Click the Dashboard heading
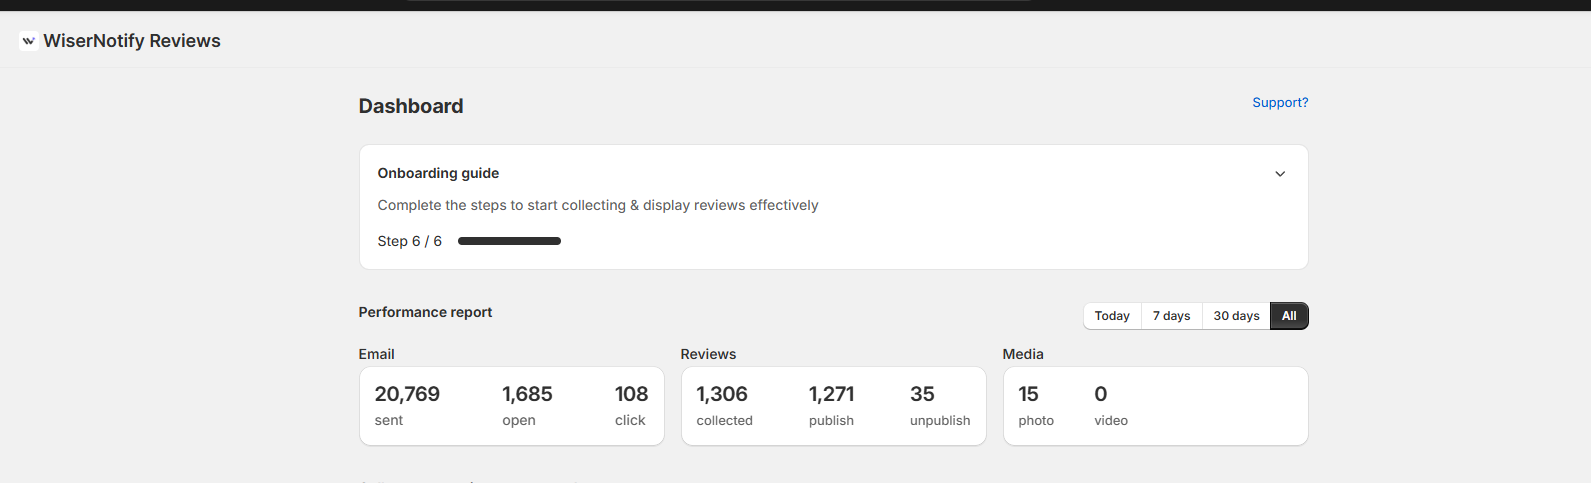The image size is (1591, 483). pos(411,106)
